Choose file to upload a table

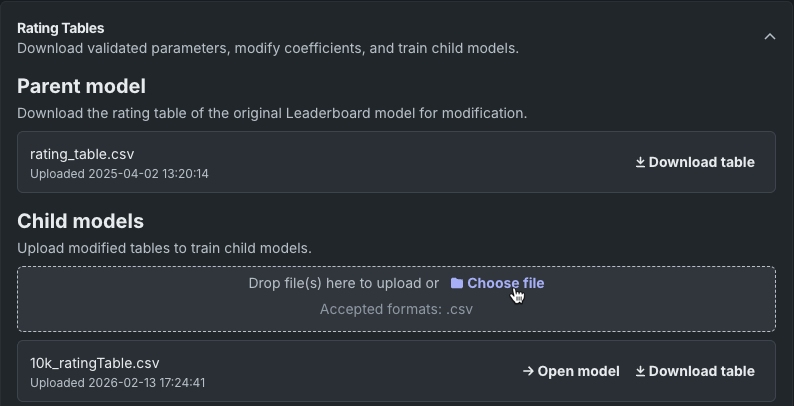point(505,283)
